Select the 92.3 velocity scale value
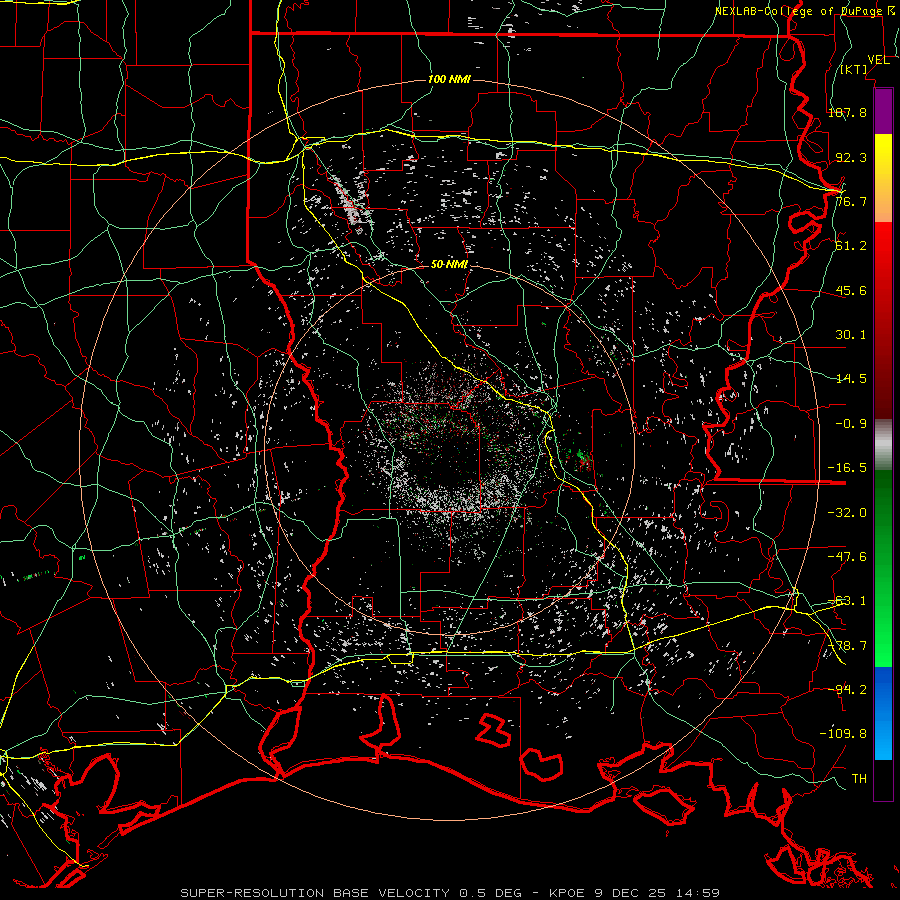The image size is (900, 900). [851, 157]
